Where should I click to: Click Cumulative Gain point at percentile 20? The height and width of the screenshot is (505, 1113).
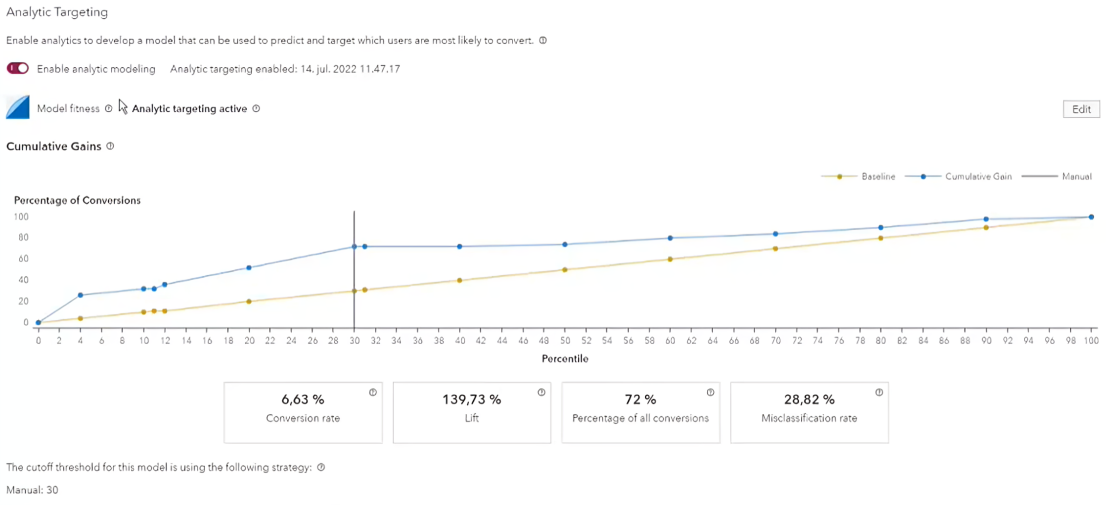coord(249,267)
